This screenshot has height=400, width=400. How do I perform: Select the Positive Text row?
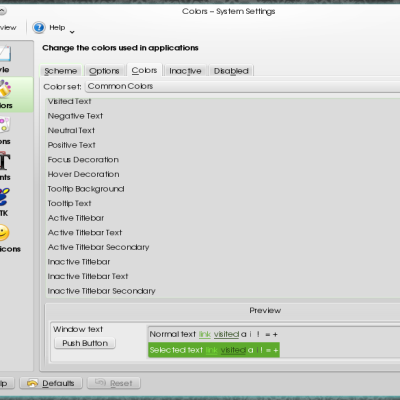tap(223, 145)
